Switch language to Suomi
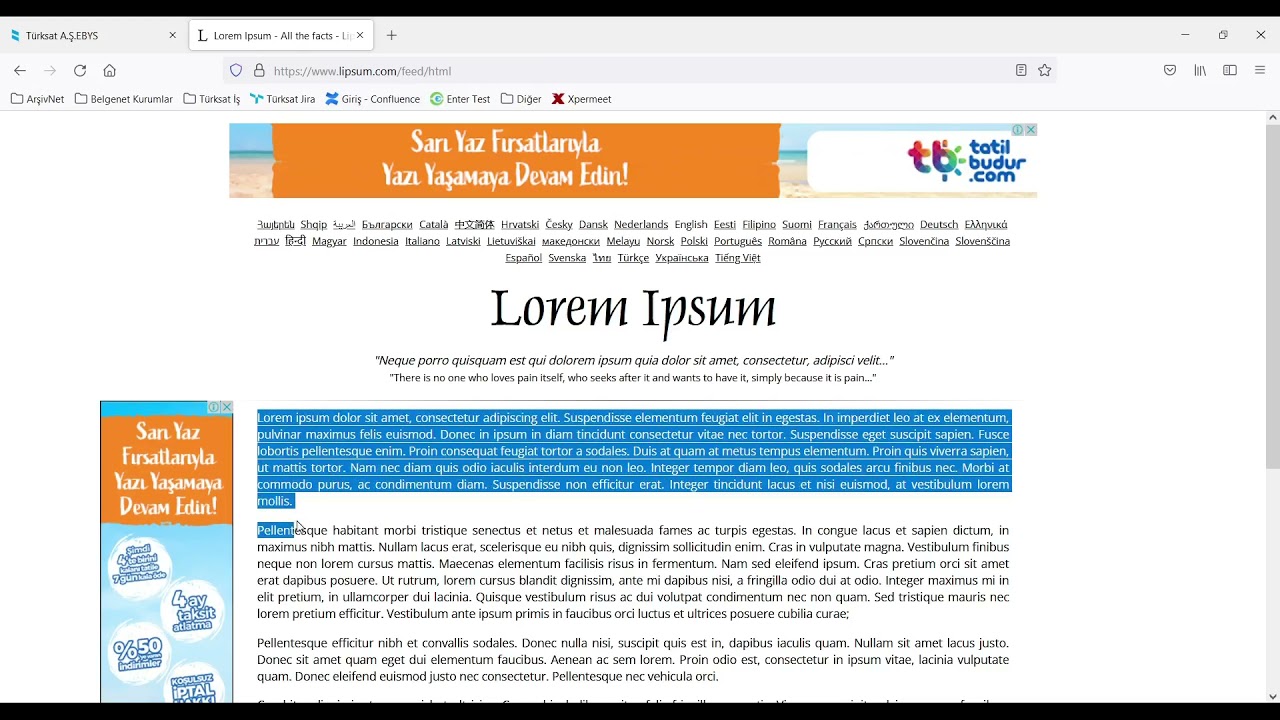 tap(797, 225)
